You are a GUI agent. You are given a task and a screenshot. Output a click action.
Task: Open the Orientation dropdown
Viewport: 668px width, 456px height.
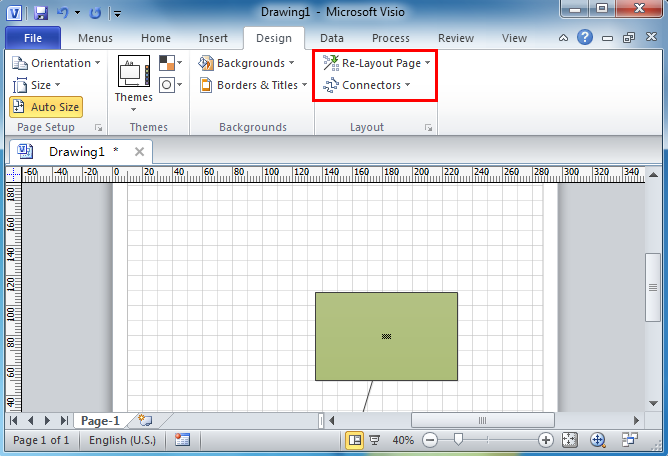point(56,63)
